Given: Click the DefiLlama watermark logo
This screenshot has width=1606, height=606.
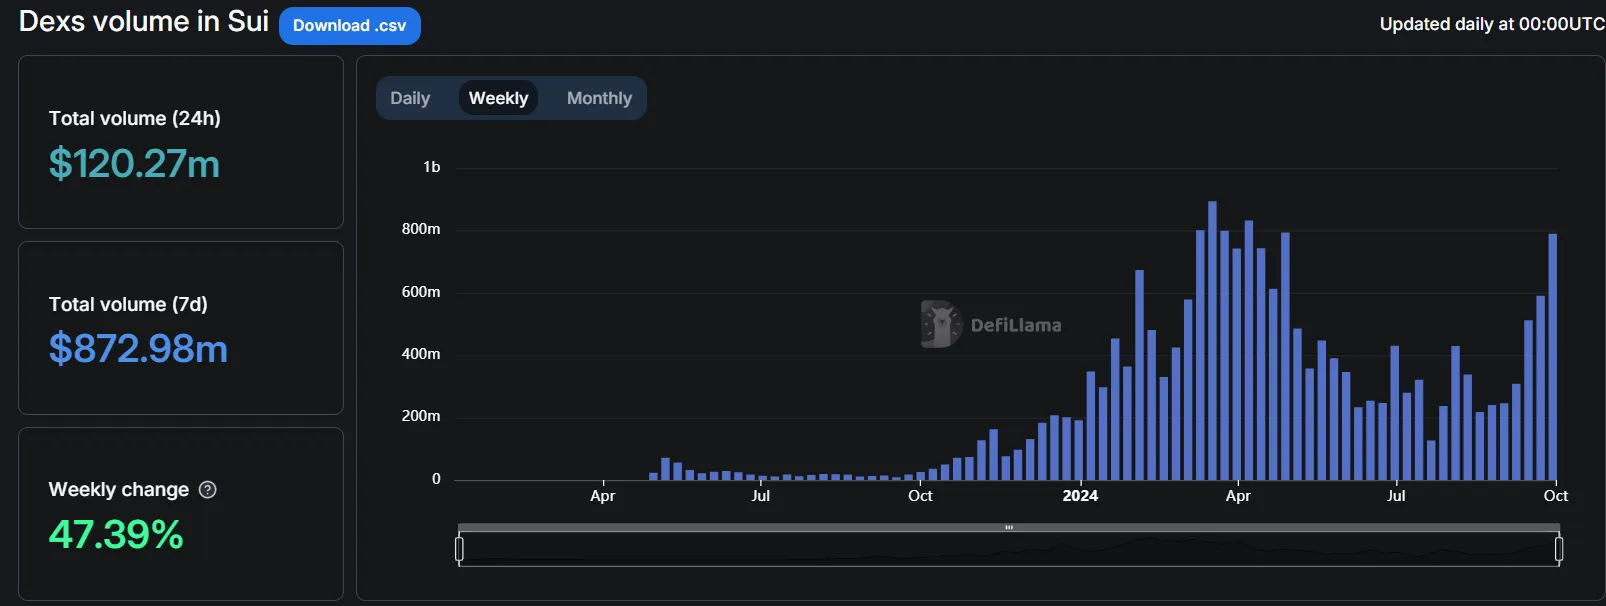Looking at the screenshot, I should pyautogui.click(x=991, y=324).
